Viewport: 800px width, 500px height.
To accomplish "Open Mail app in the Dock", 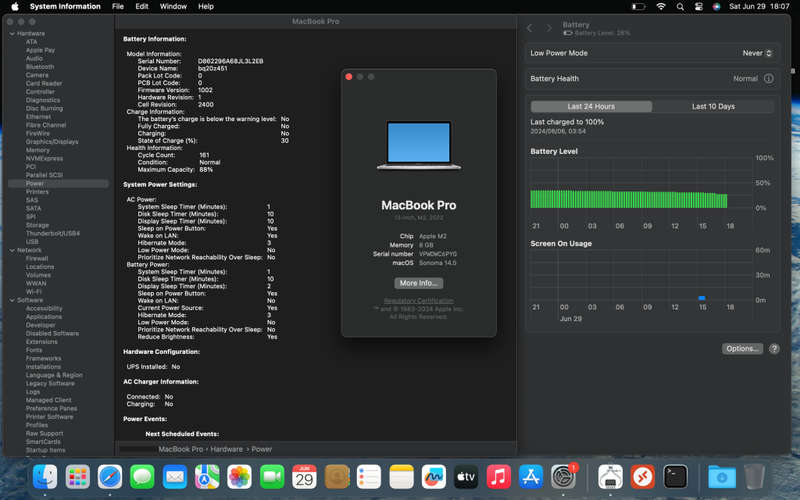I will tap(174, 477).
